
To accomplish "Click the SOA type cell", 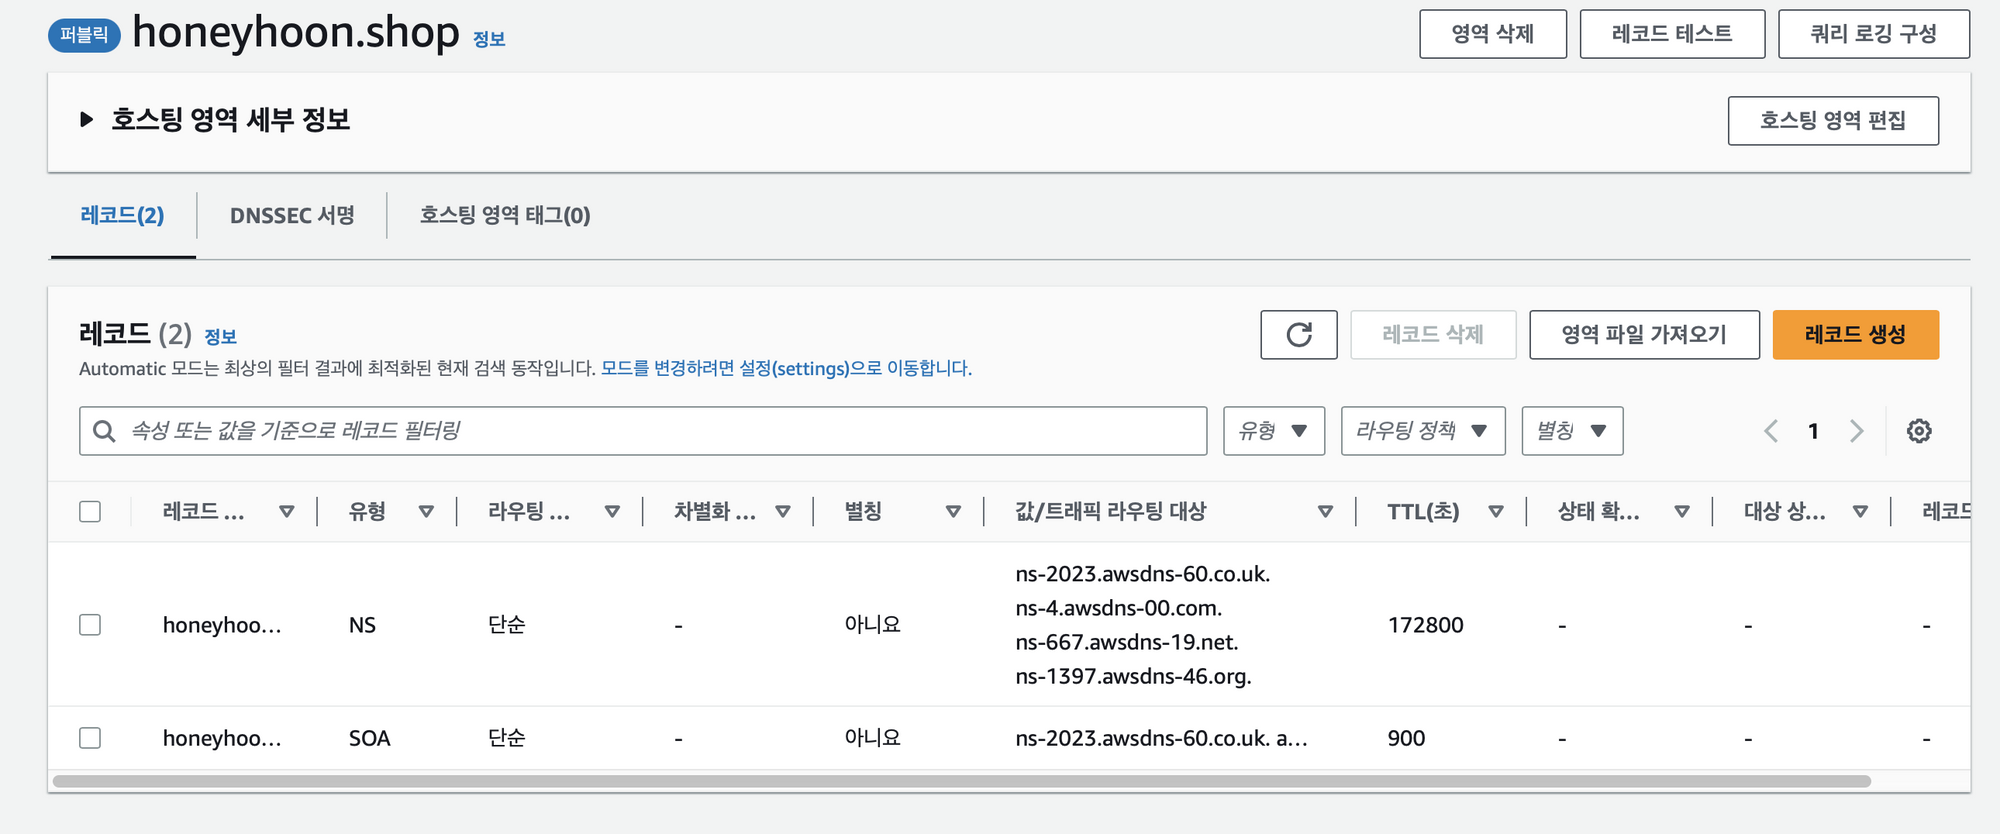I will [369, 738].
